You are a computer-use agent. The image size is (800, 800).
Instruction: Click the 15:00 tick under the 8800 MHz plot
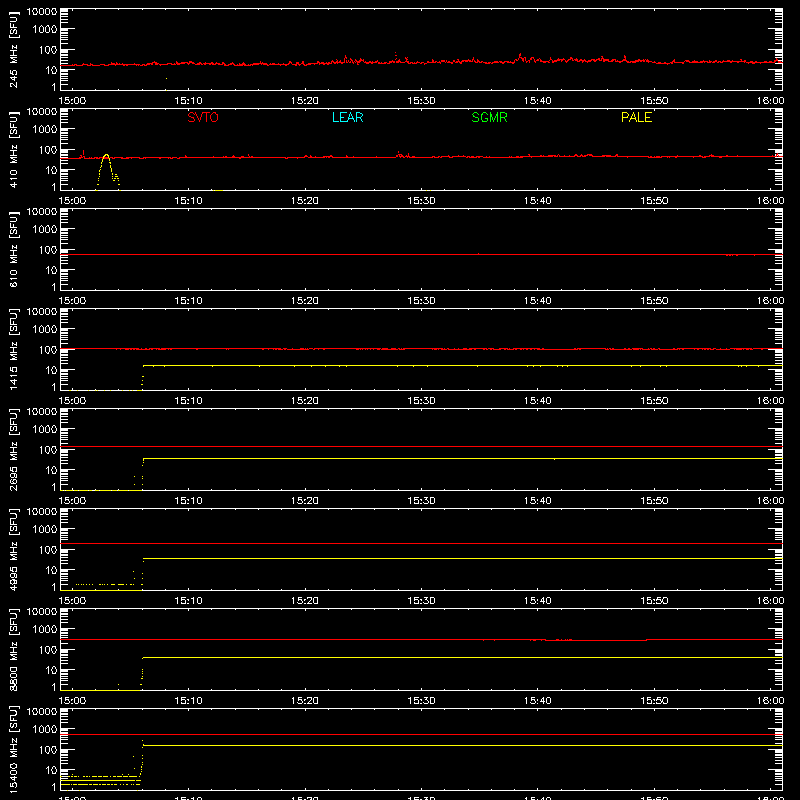click(72, 701)
